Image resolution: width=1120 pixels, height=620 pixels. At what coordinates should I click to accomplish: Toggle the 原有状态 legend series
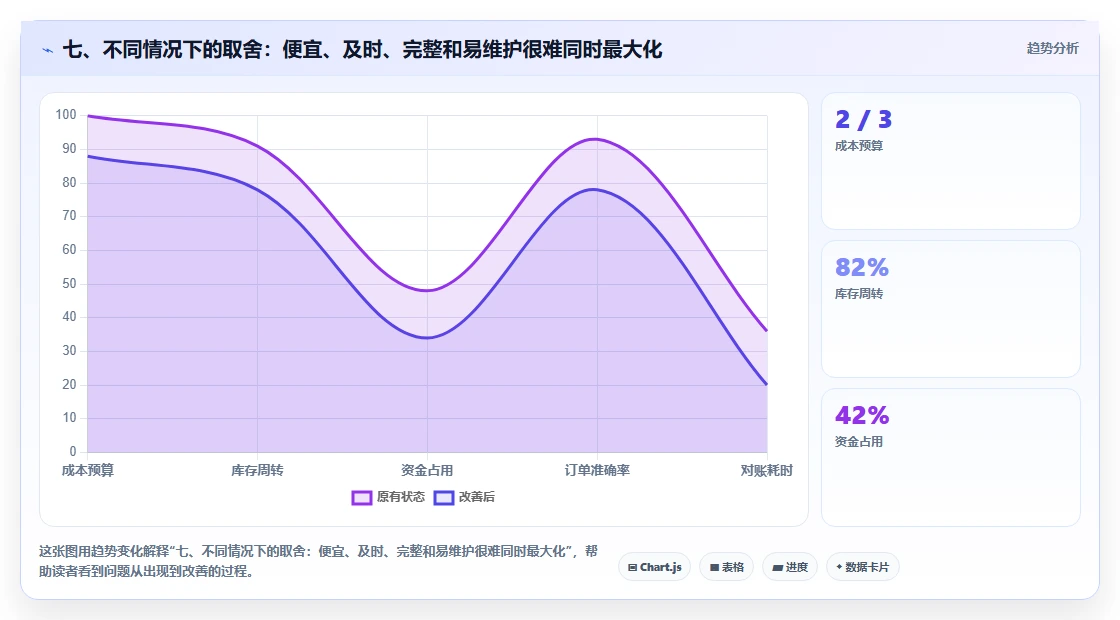tap(388, 497)
